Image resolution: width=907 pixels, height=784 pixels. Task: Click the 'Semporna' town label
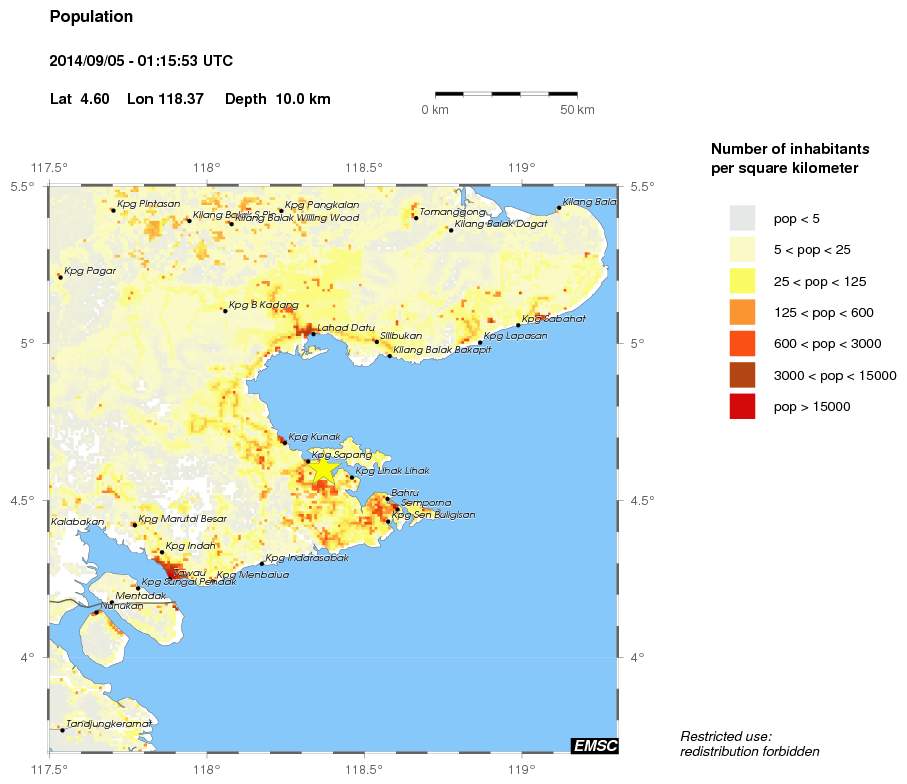426,503
